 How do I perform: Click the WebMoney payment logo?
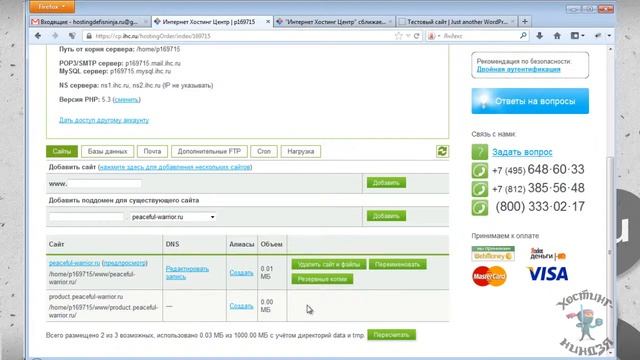pyautogui.click(x=493, y=253)
